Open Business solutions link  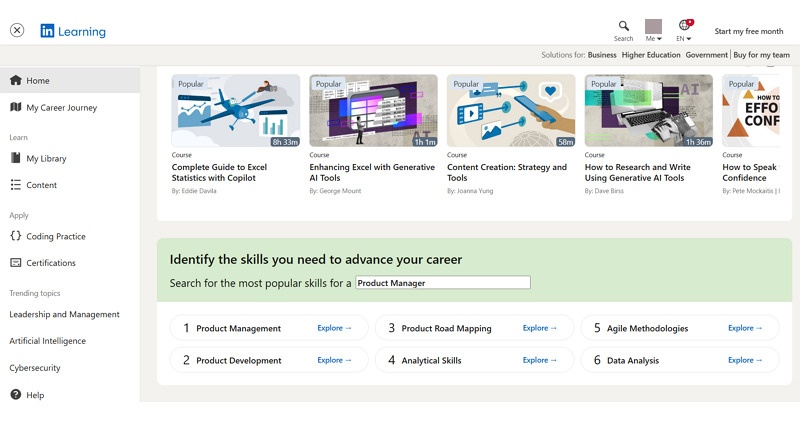tap(602, 55)
